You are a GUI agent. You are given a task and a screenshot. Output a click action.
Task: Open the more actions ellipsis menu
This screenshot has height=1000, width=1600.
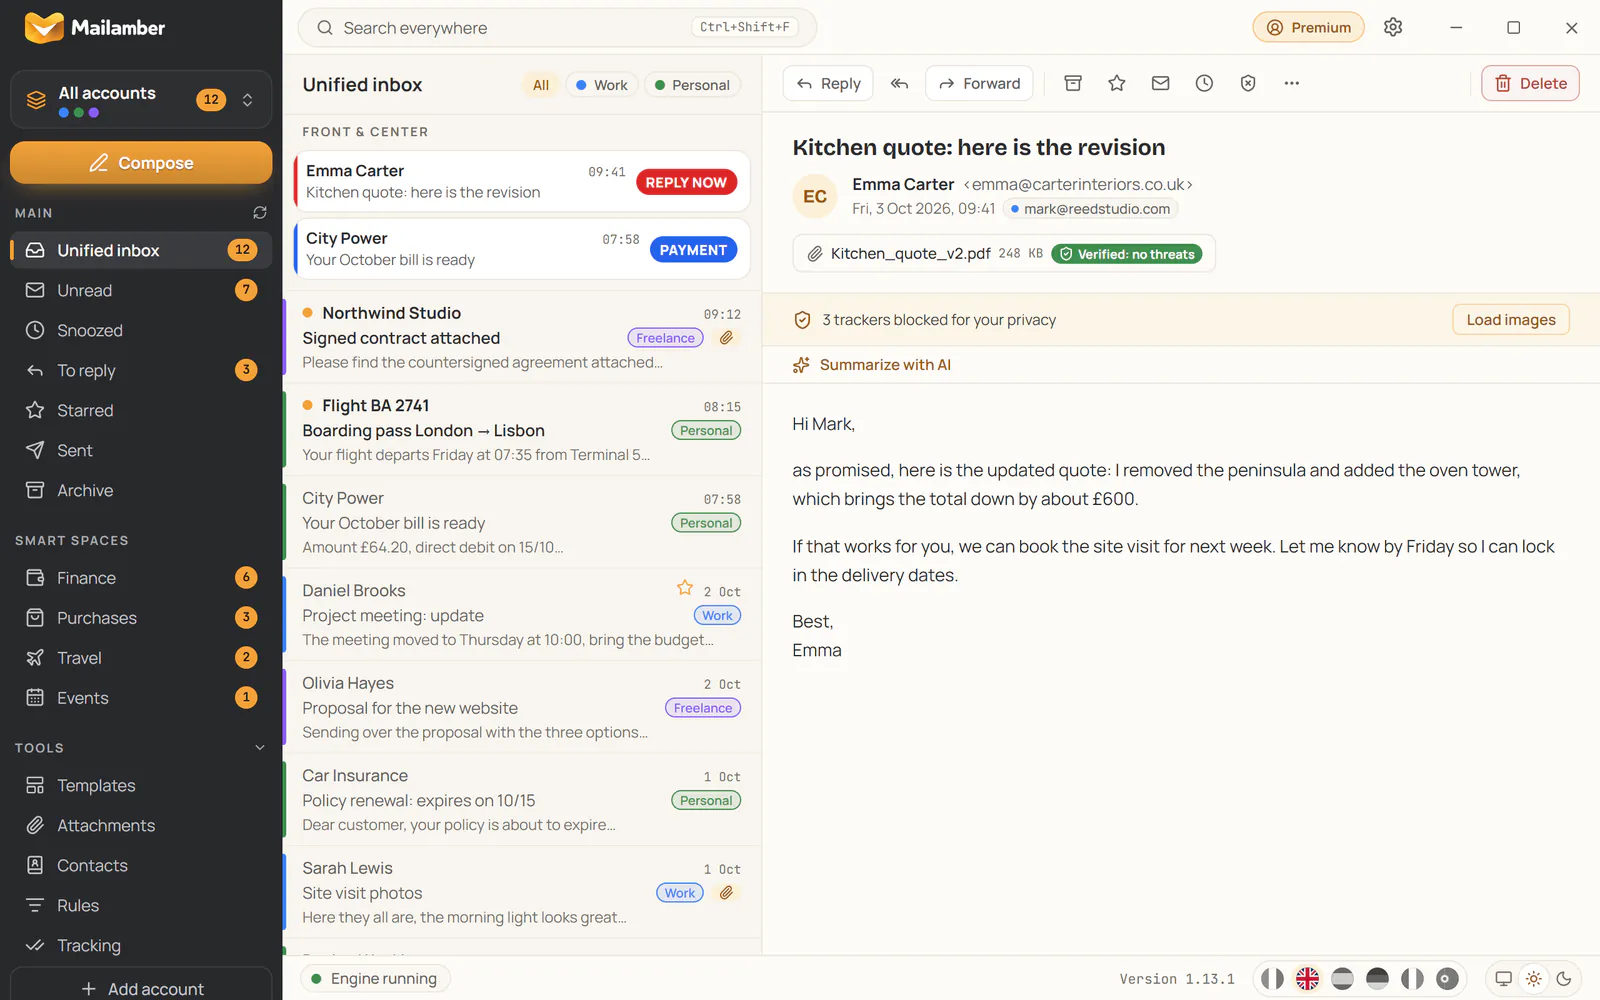(1292, 84)
